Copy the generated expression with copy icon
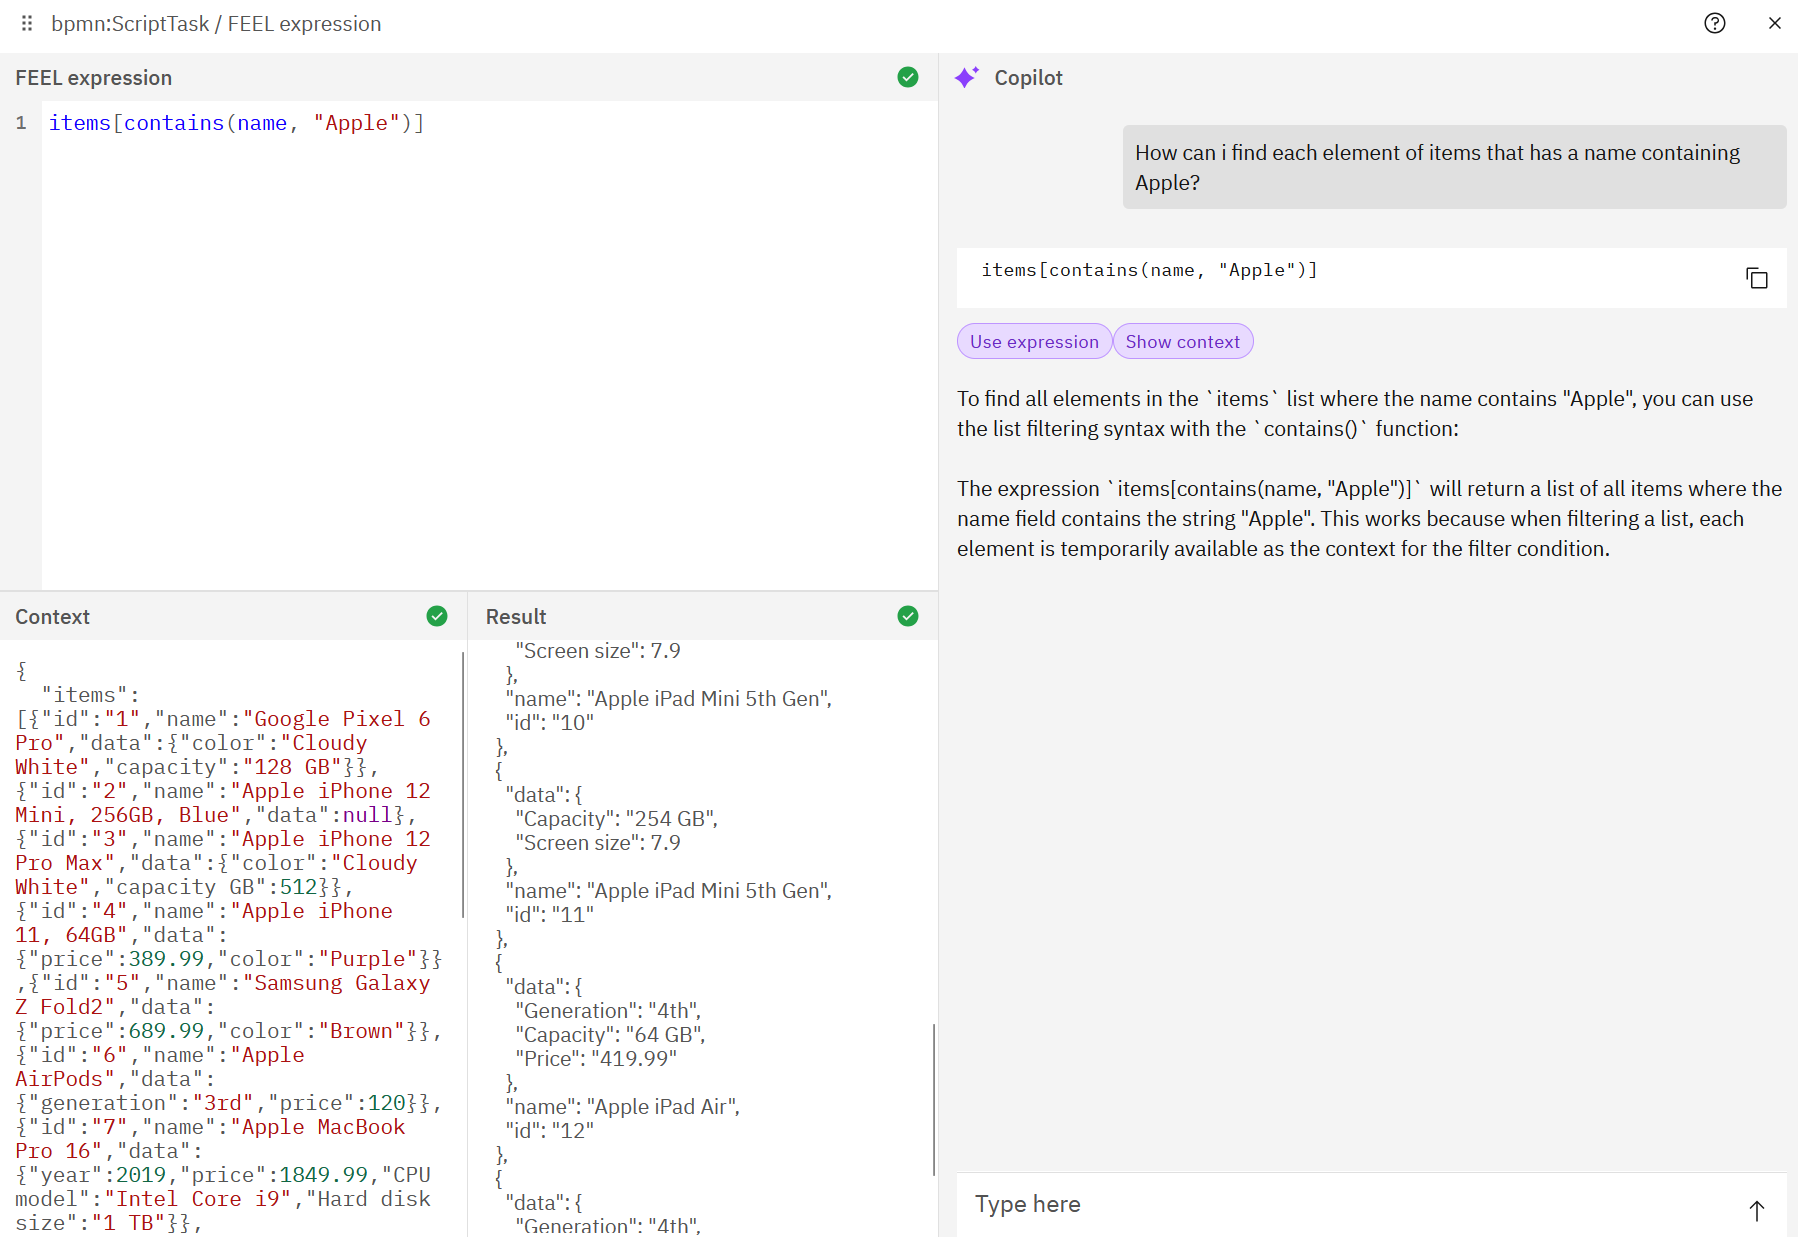 pyautogui.click(x=1756, y=278)
